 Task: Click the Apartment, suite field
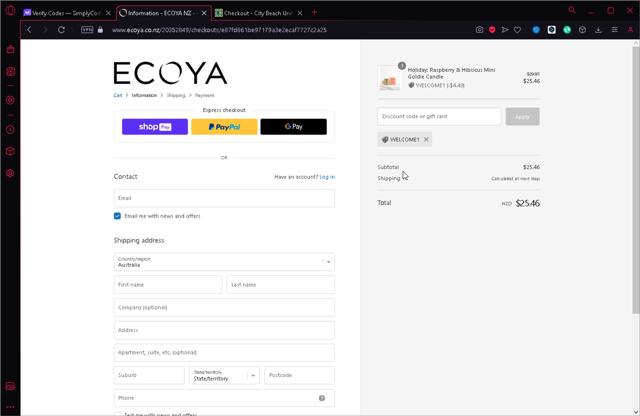224,353
